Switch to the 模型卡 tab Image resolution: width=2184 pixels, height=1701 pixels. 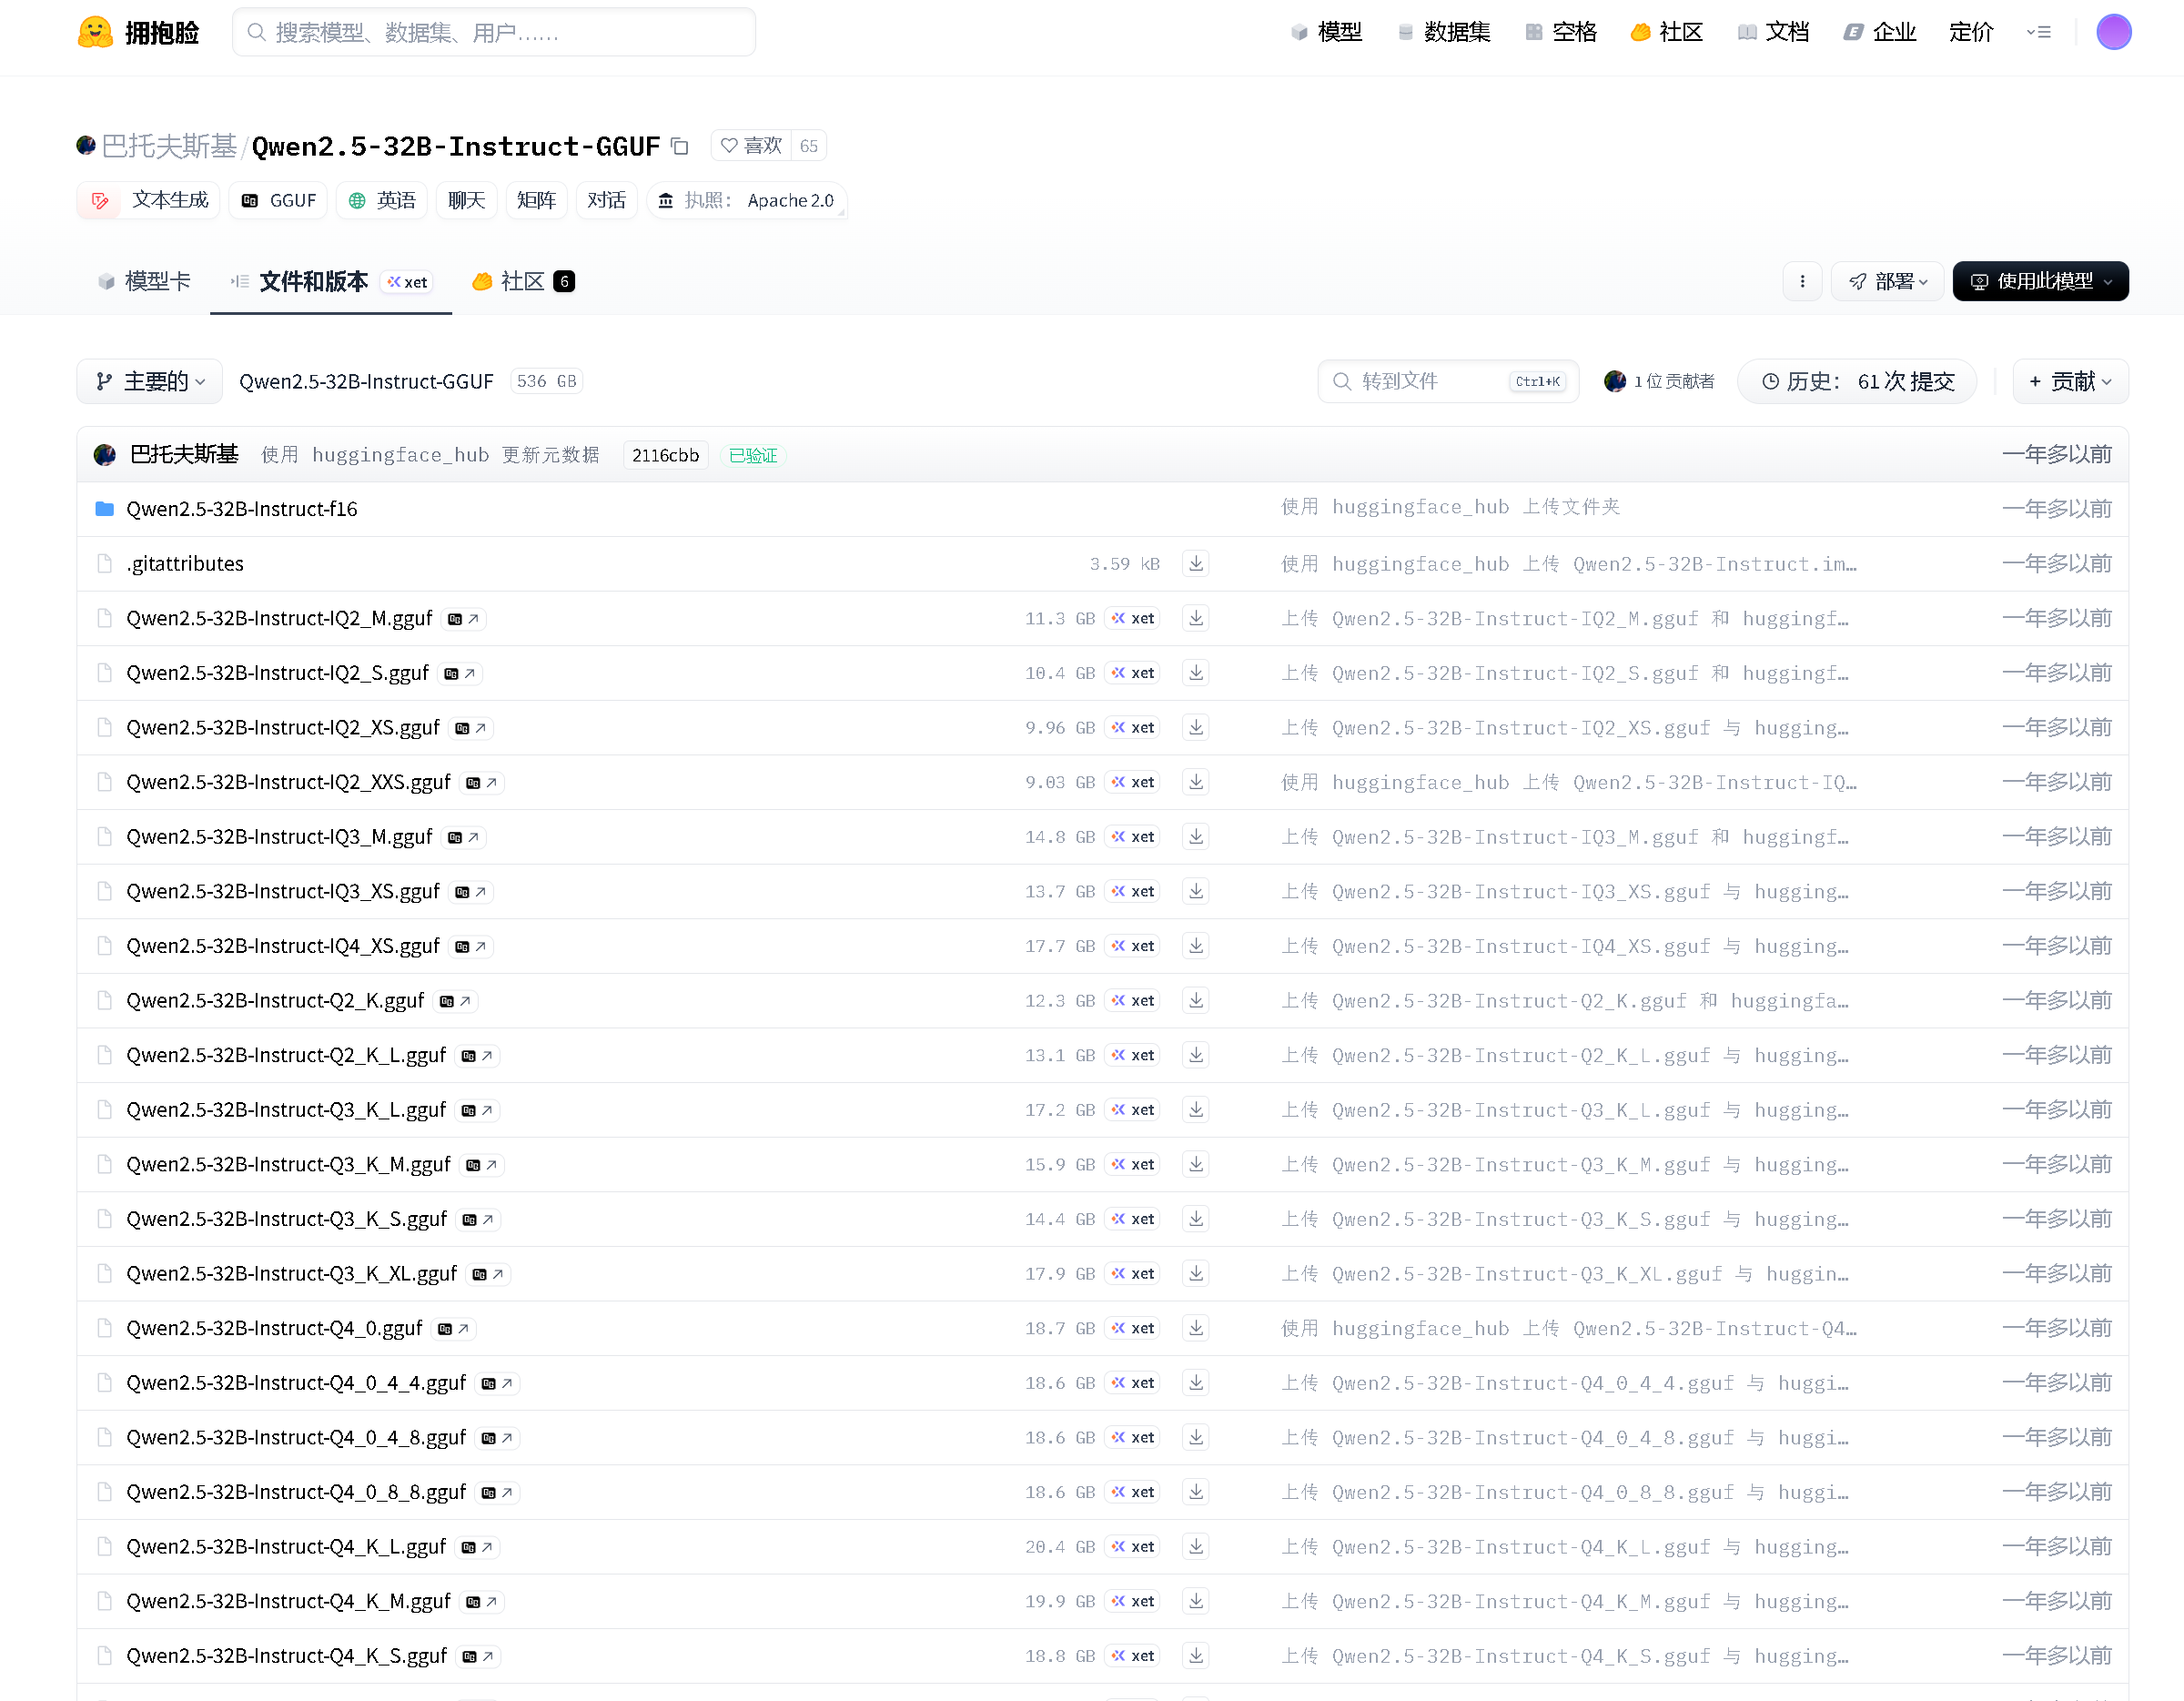coord(145,281)
